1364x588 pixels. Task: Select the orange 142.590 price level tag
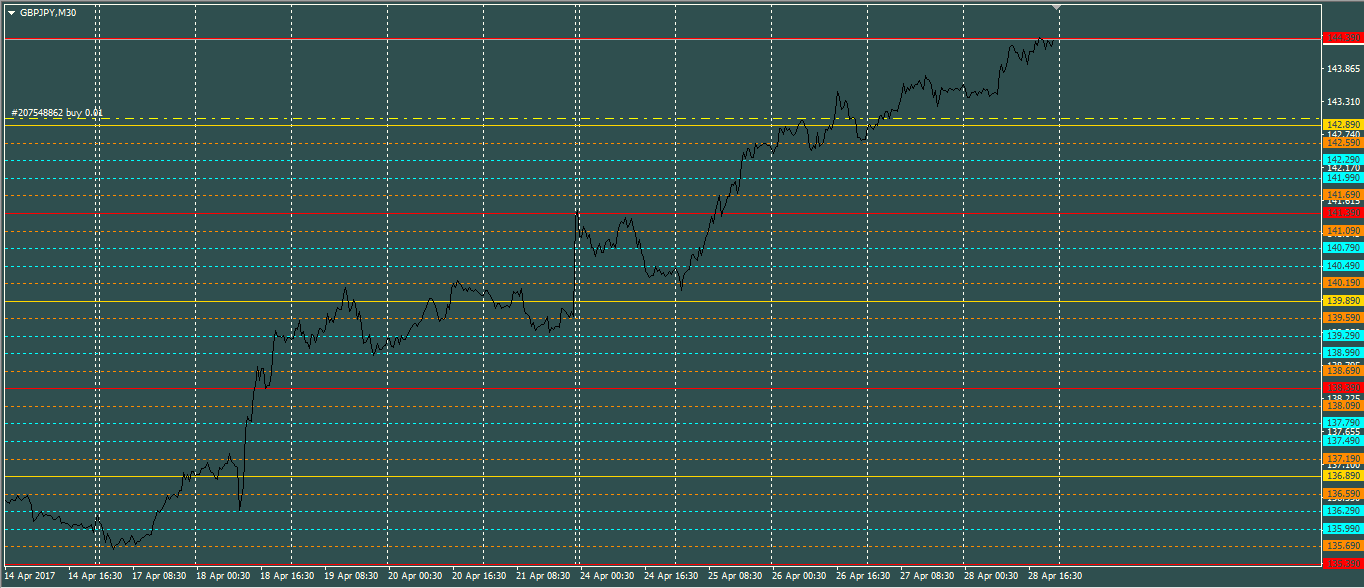click(1342, 143)
